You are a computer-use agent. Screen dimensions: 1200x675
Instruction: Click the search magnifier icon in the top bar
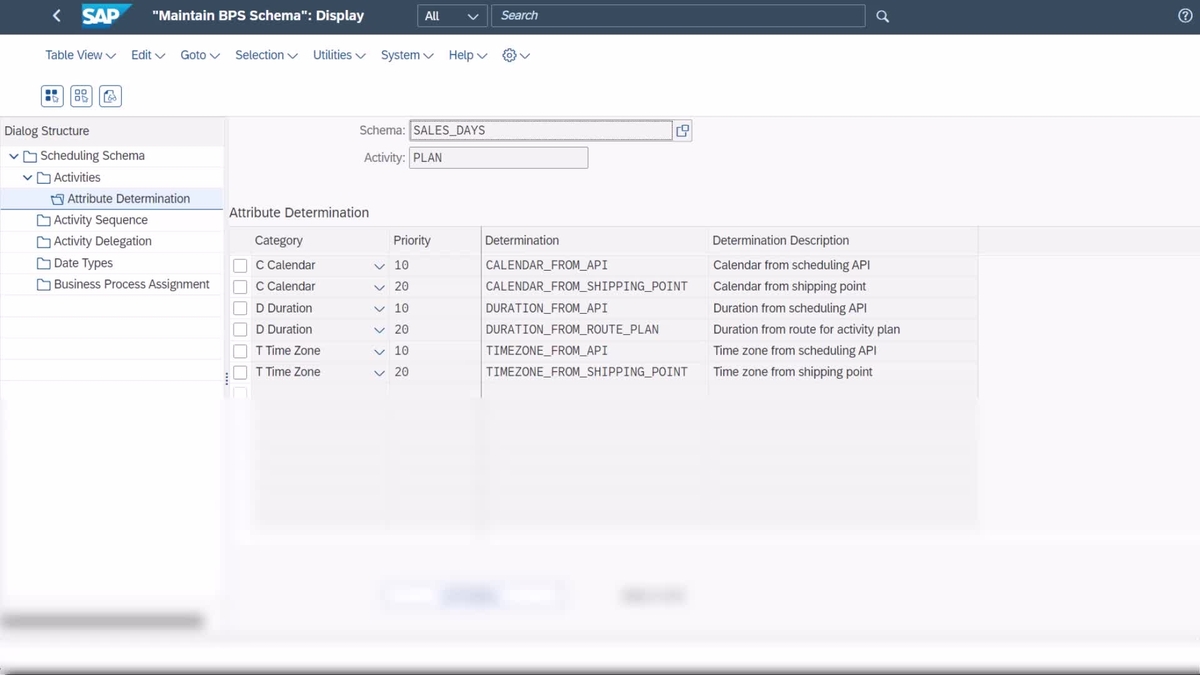pyautogui.click(x=881, y=16)
